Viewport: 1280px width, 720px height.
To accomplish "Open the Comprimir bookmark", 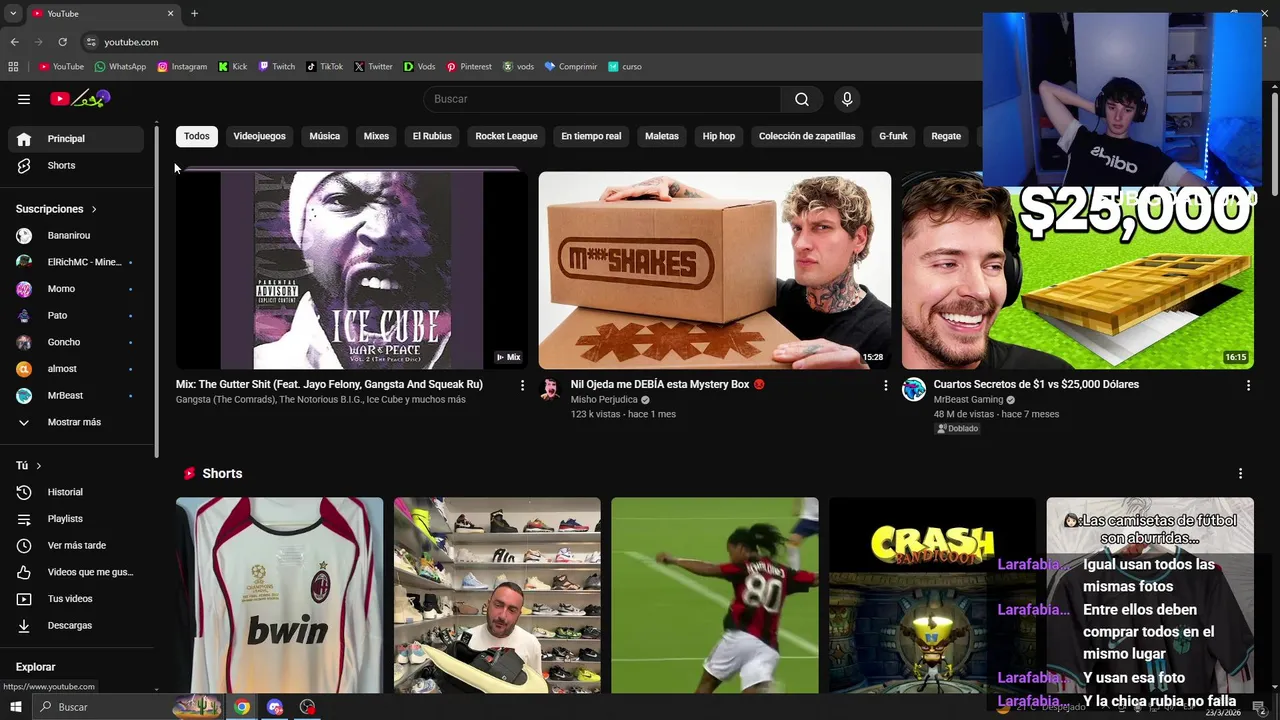I will point(571,67).
